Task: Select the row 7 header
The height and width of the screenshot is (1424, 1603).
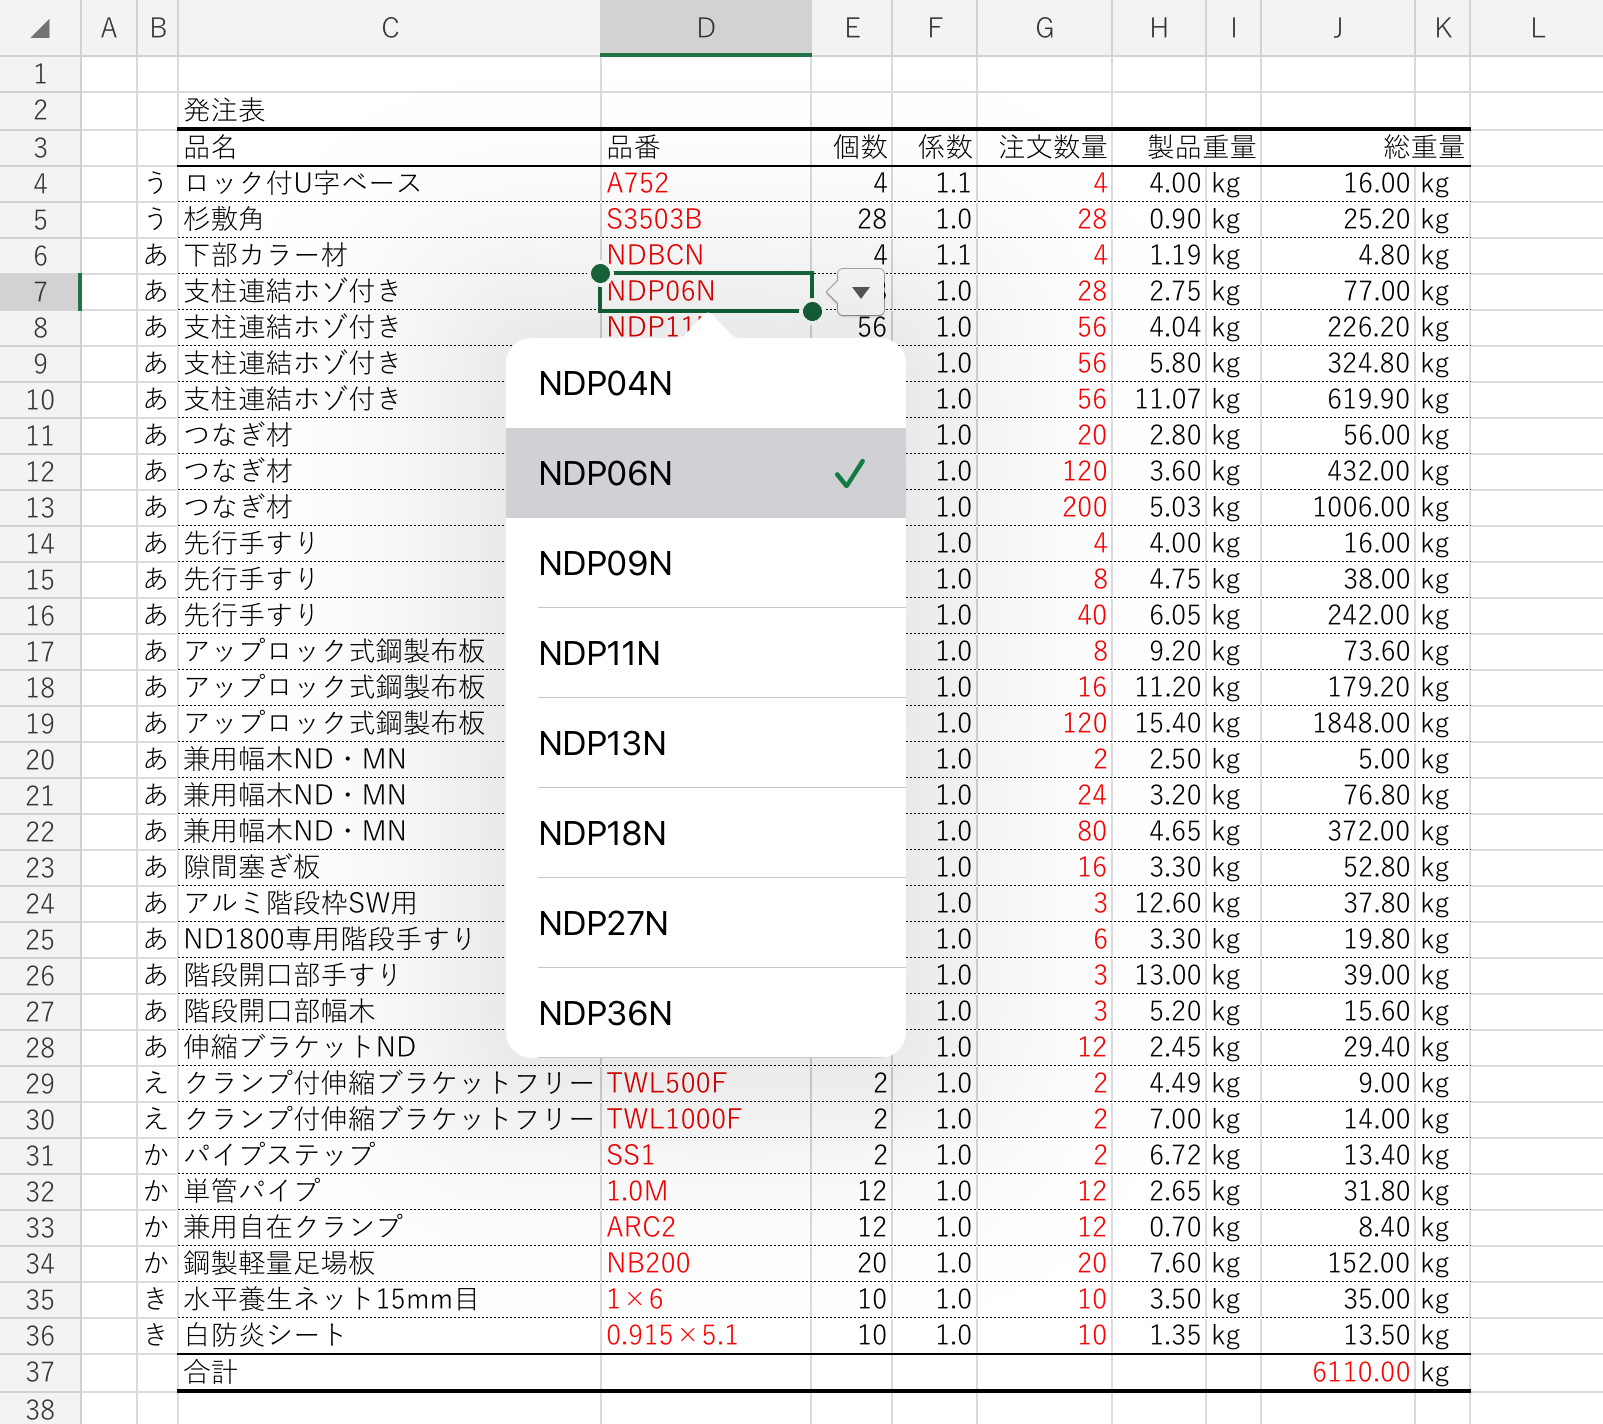Action: pos(40,292)
